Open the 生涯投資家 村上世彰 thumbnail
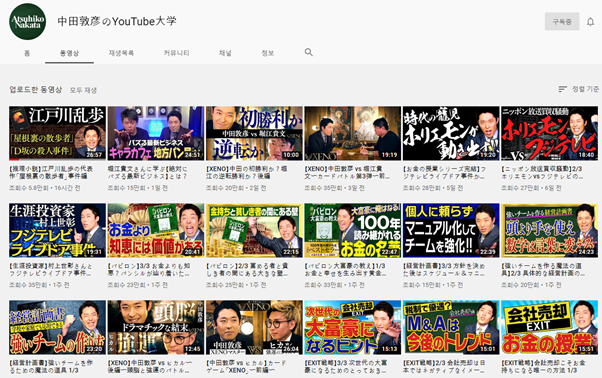The image size is (602, 378). 57,230
